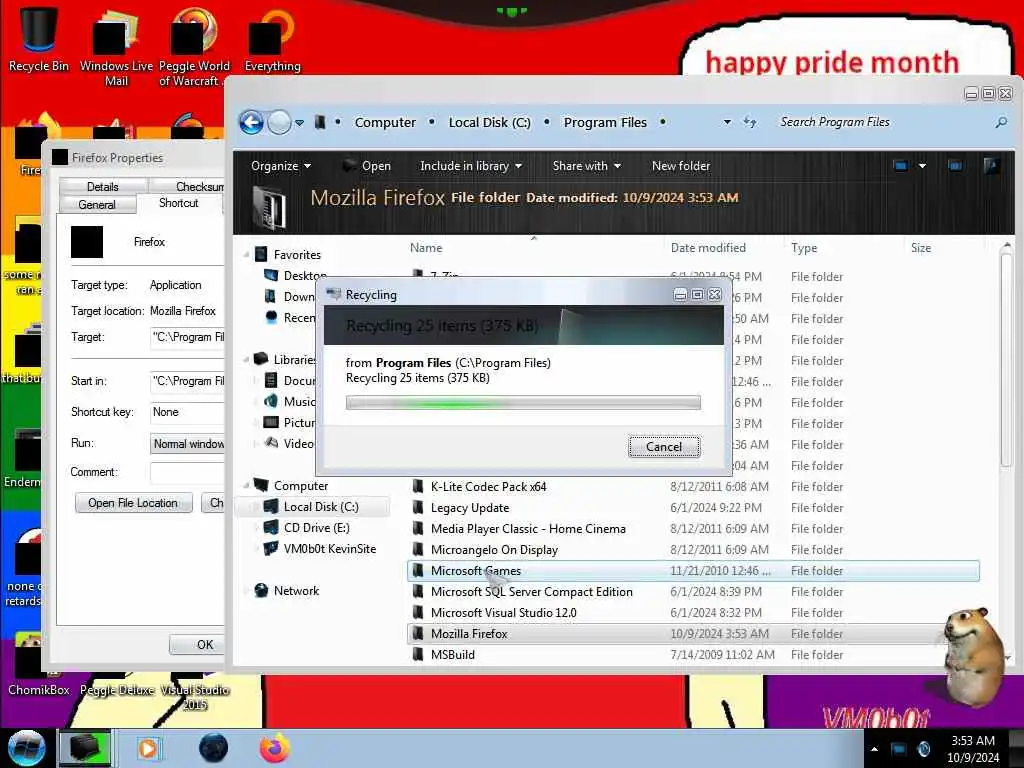Click the Shortcut key field
Image resolution: width=1024 pixels, height=768 pixels.
pyautogui.click(x=187, y=412)
